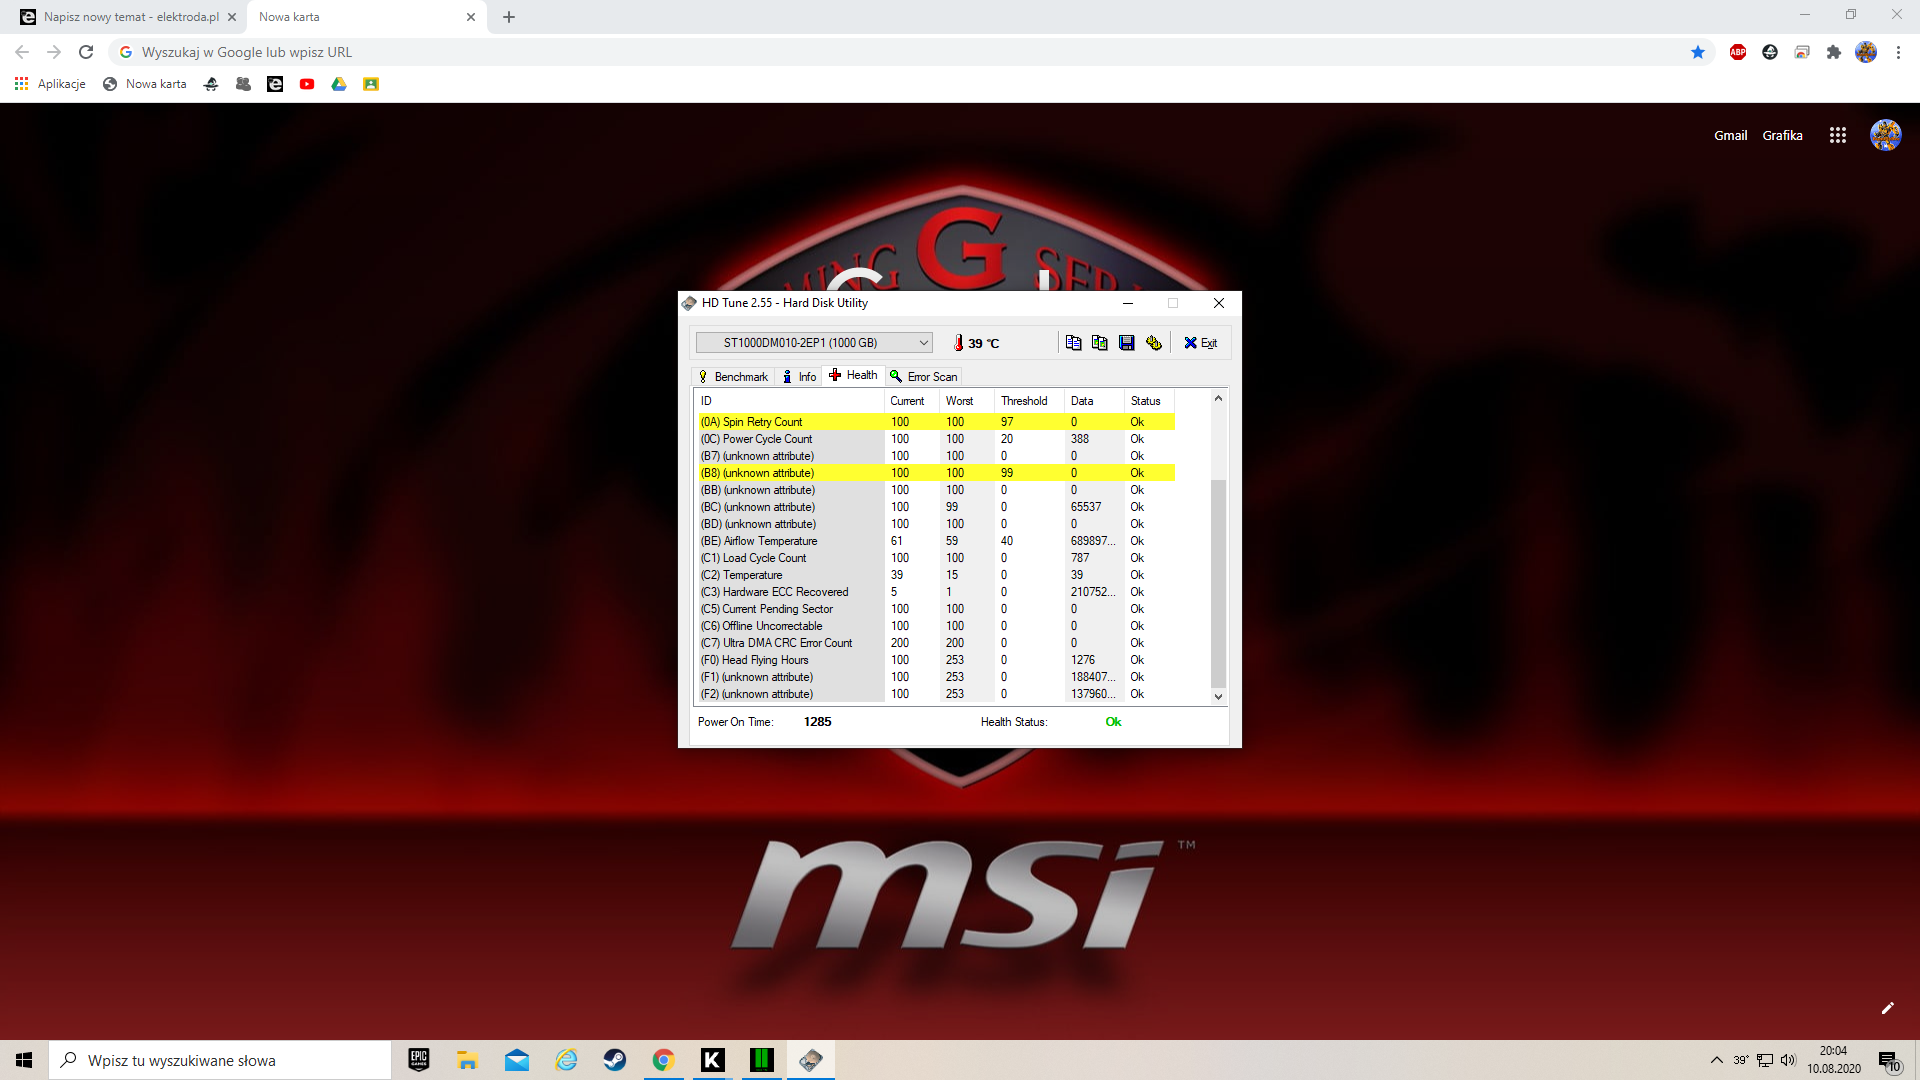
Task: Close the Nowa karta browser tab
Action: [471, 17]
